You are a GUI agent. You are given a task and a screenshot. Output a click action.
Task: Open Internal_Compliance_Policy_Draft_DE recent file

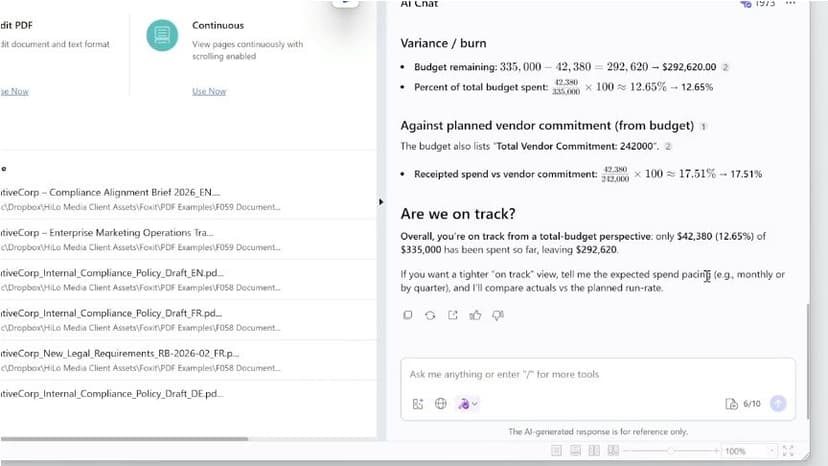coord(187,394)
